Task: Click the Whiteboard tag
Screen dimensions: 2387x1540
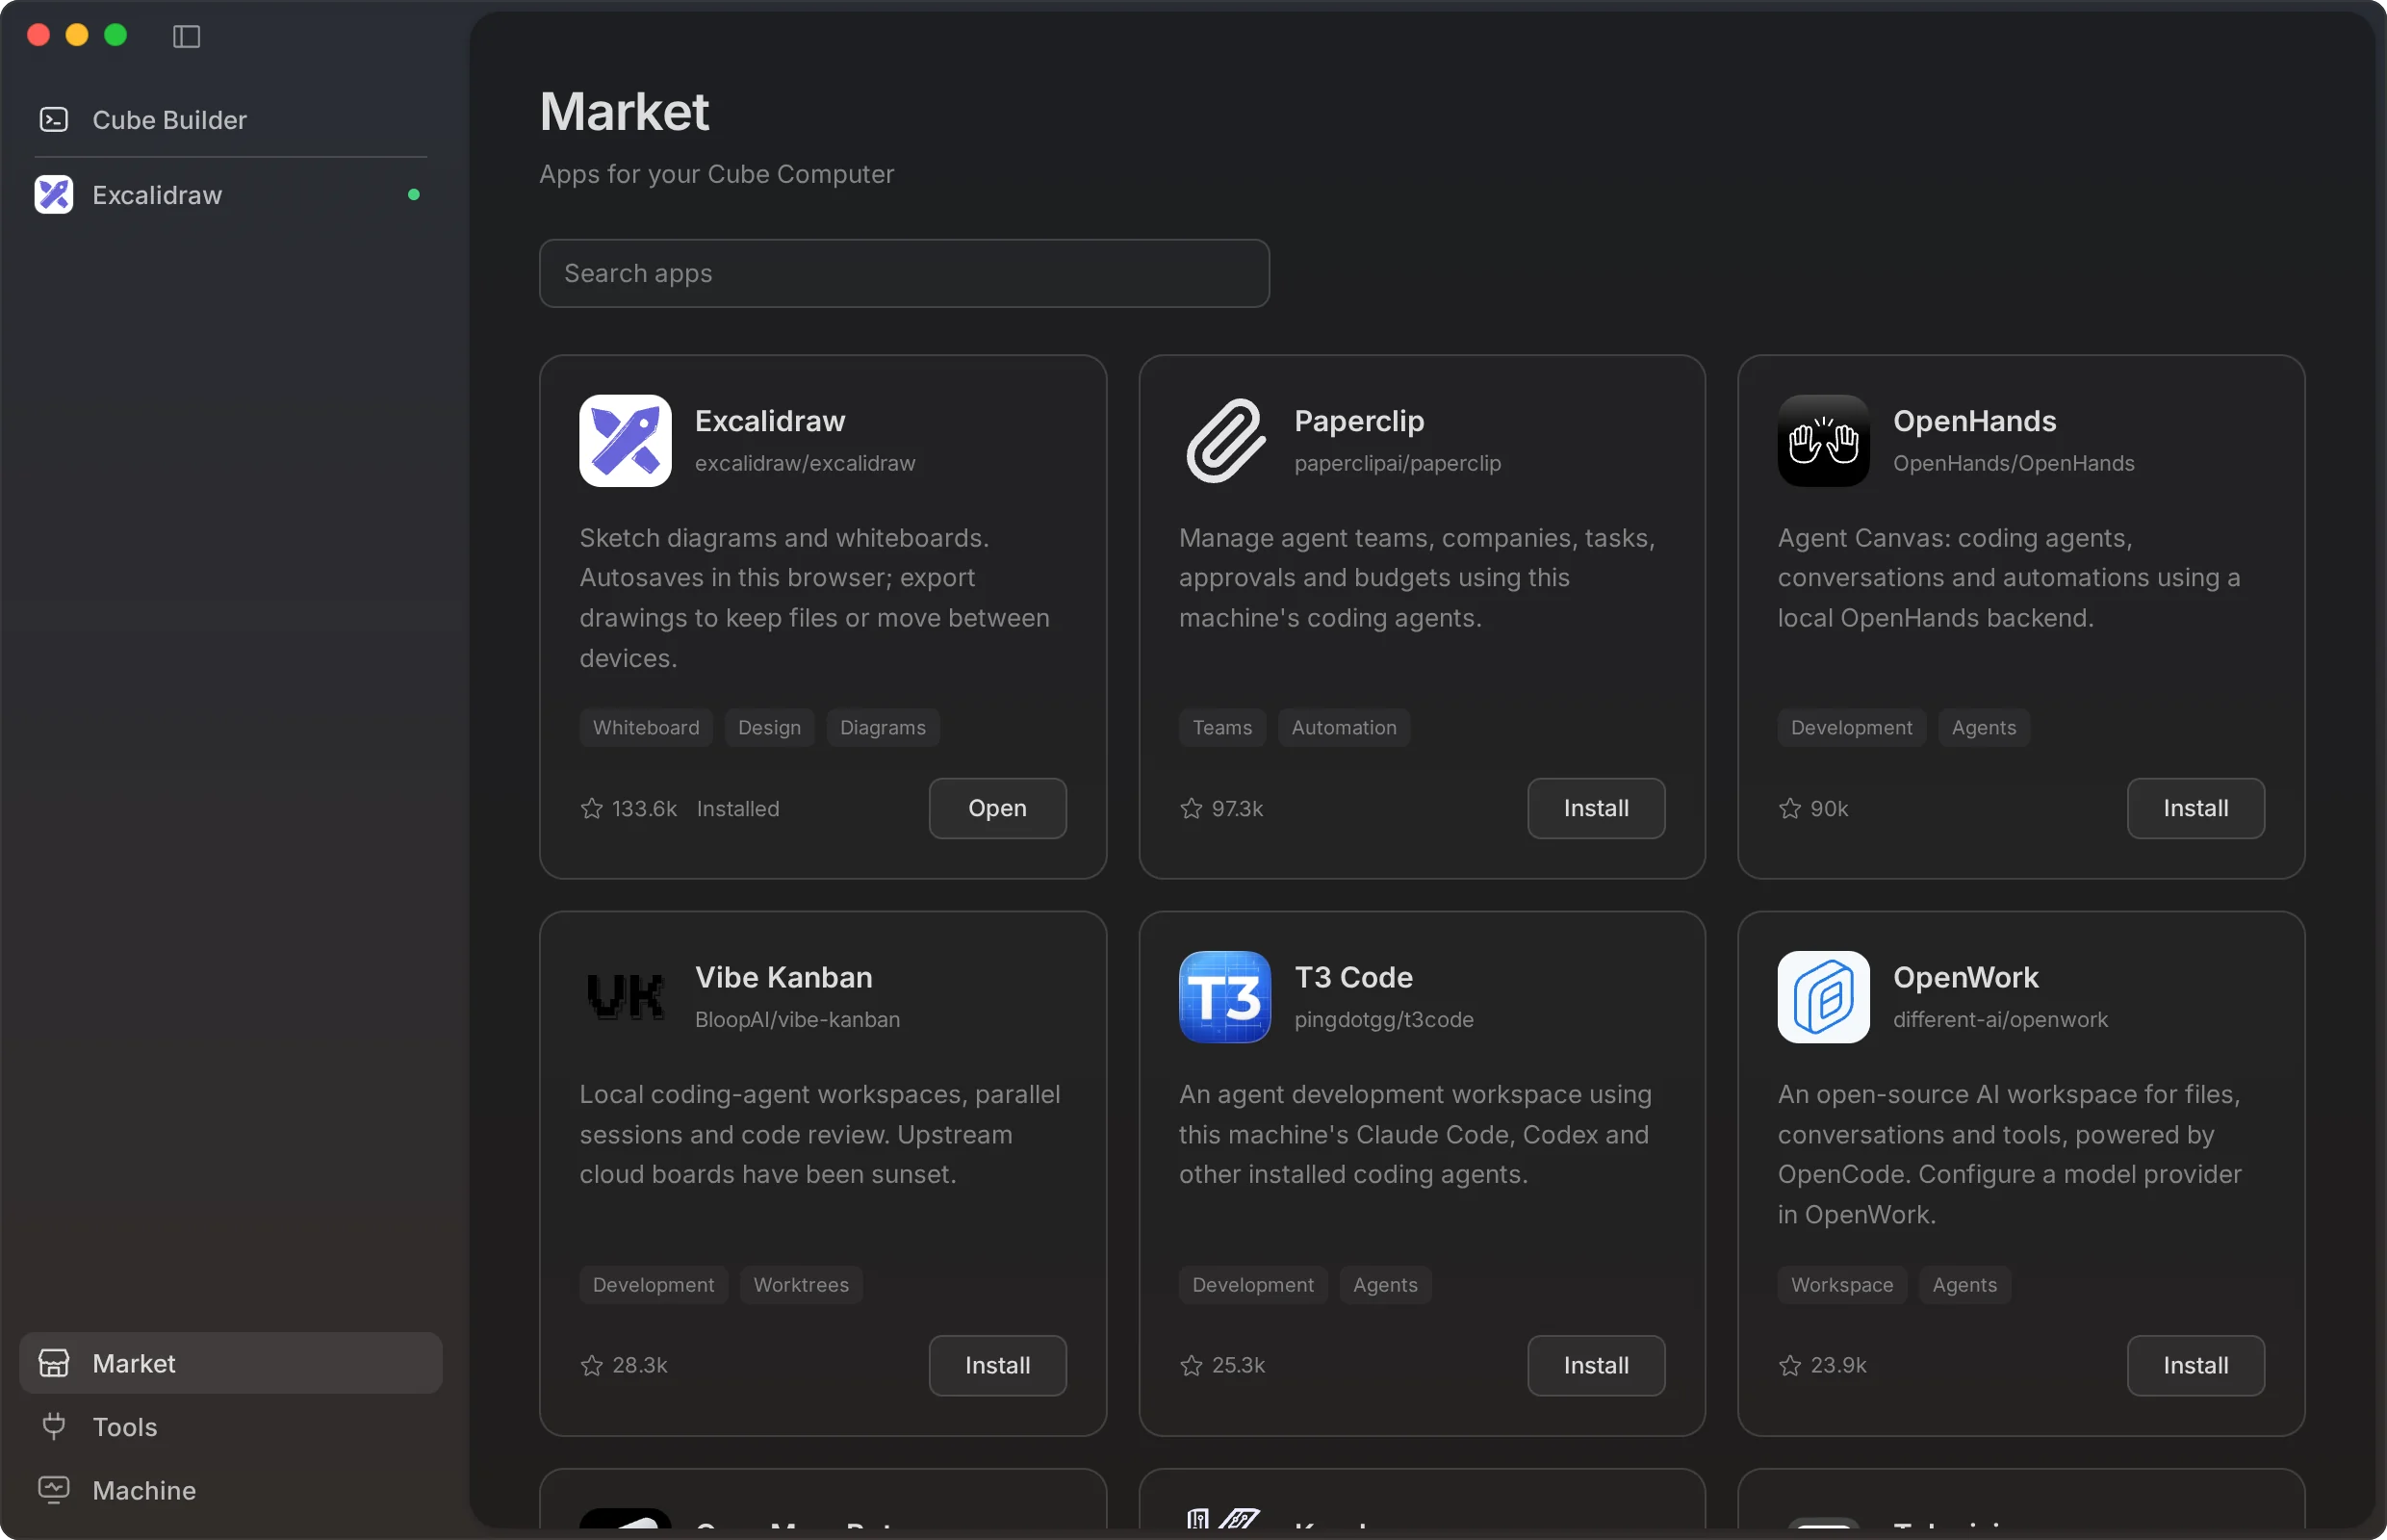Action: [646, 728]
